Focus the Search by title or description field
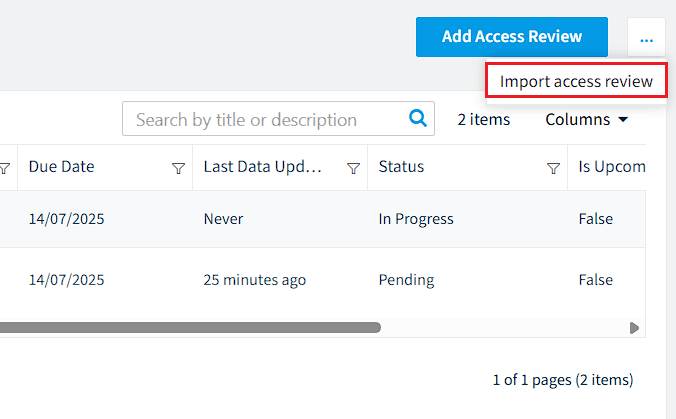 278,119
